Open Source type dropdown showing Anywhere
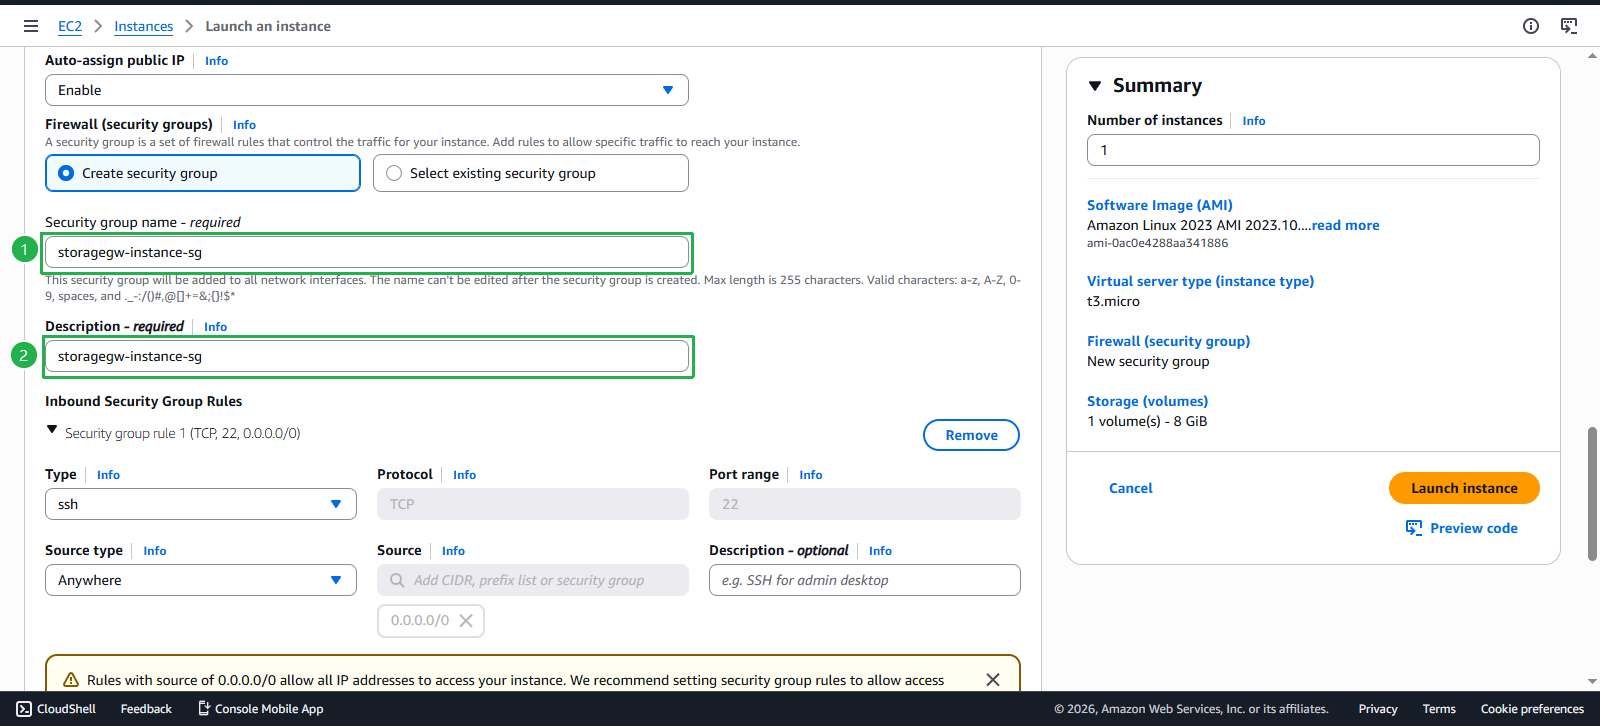Screen dimensions: 1600x726 201,580
